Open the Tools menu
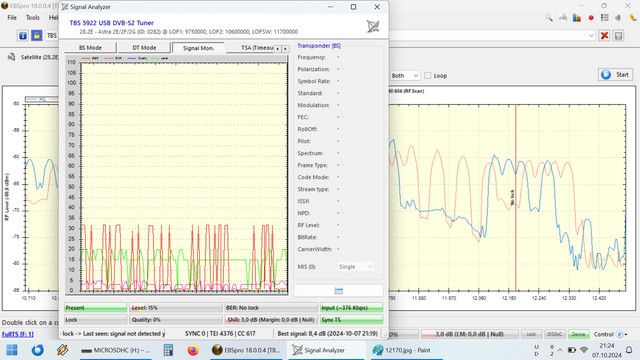 pos(33,18)
